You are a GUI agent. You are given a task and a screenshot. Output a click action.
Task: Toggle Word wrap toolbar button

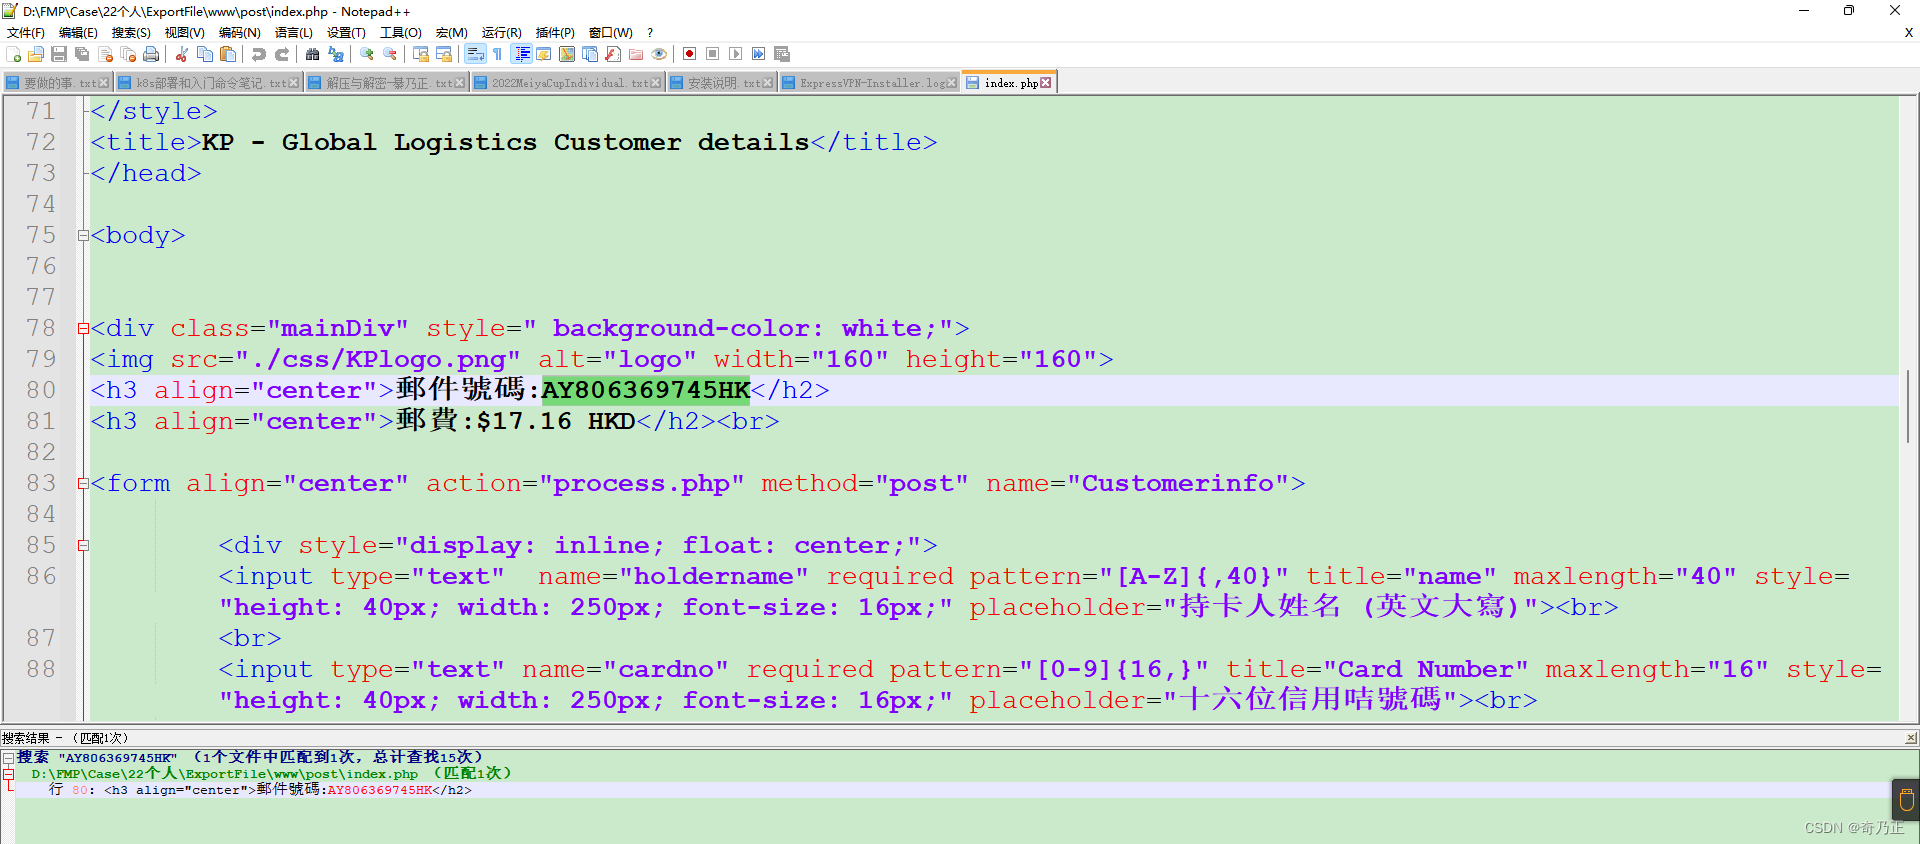pyautogui.click(x=475, y=54)
